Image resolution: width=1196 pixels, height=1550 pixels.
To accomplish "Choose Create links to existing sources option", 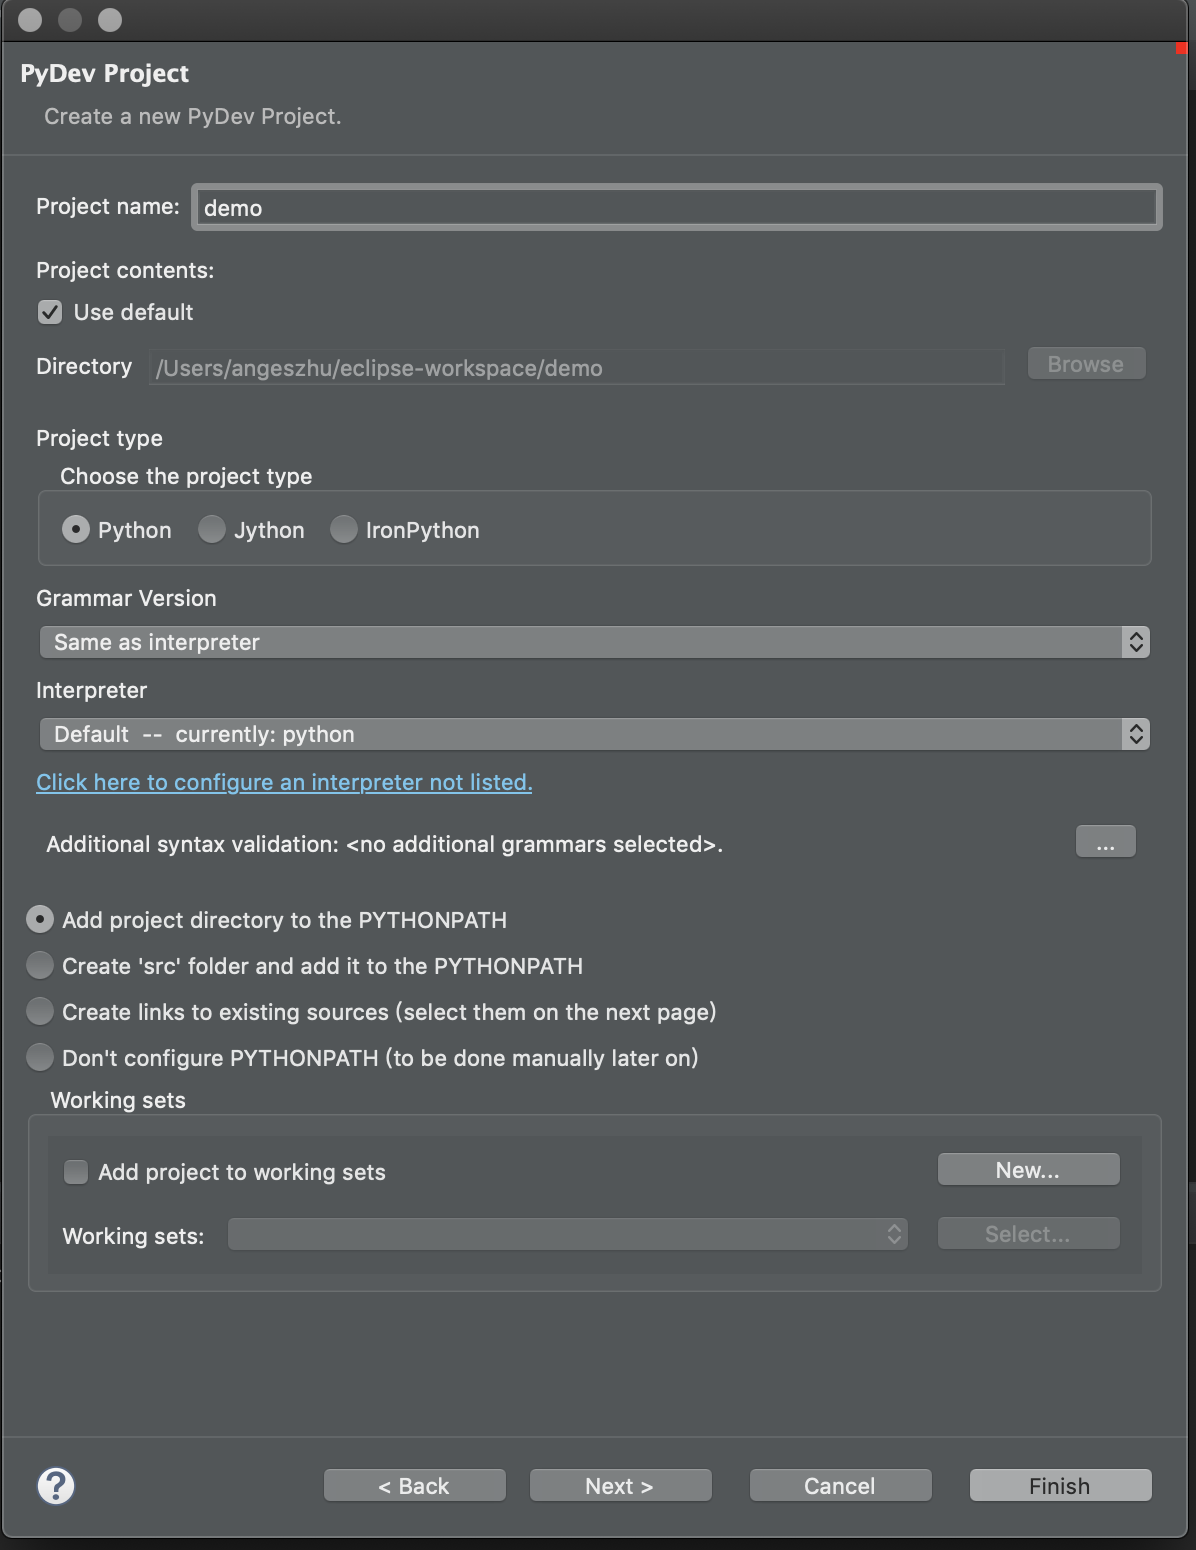I will [x=40, y=1012].
